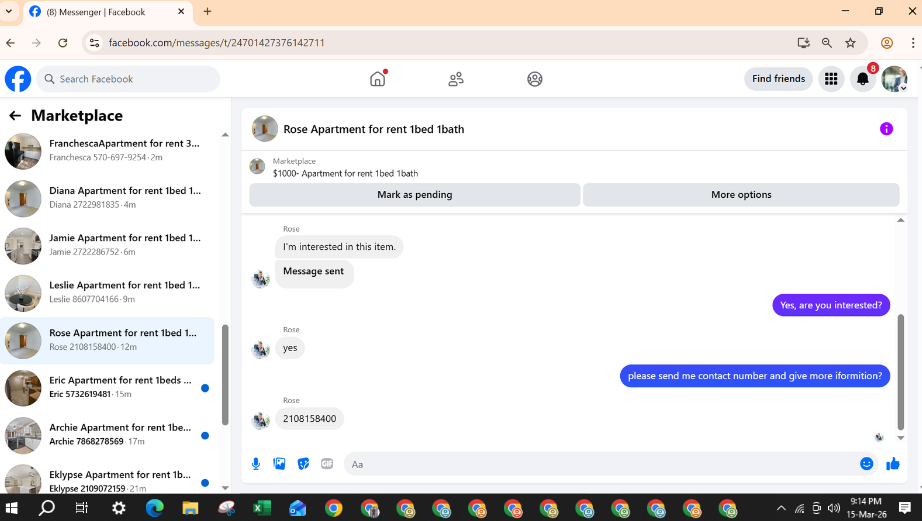The width and height of the screenshot is (922, 521).
Task: Open the Windows Start menu
Action: tap(12, 507)
